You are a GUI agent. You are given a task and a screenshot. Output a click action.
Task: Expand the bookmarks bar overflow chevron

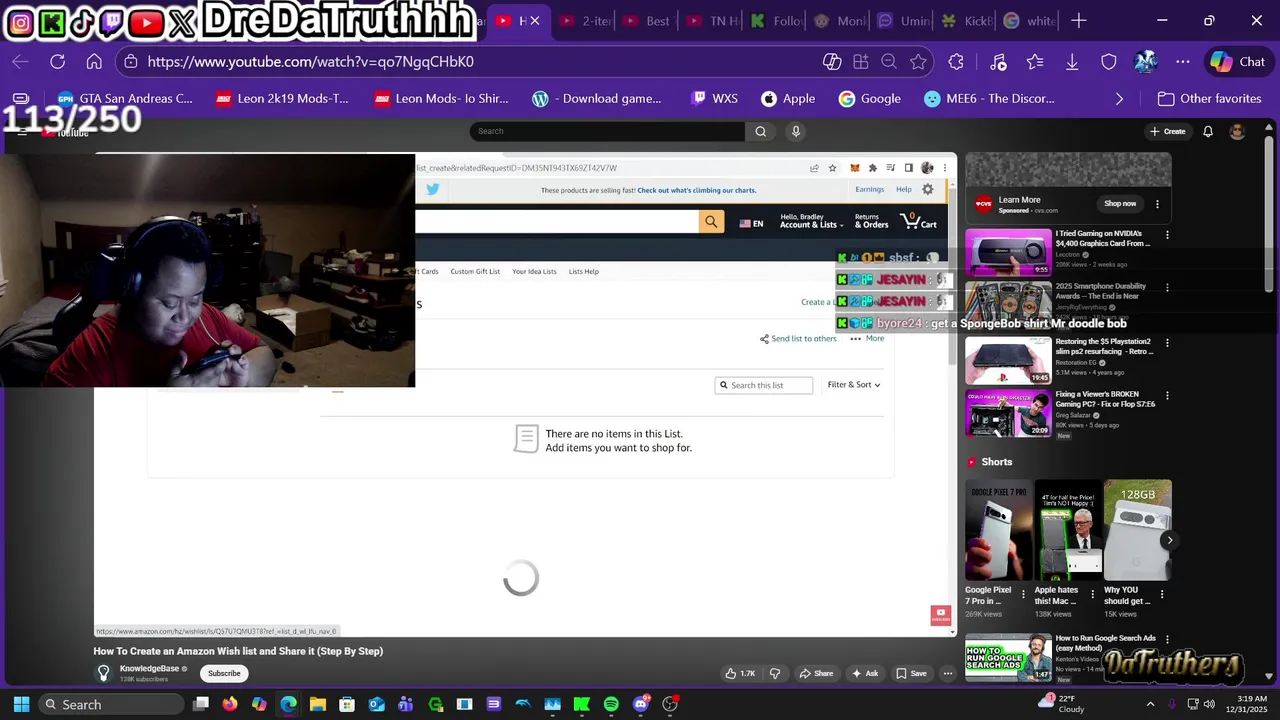[1119, 98]
